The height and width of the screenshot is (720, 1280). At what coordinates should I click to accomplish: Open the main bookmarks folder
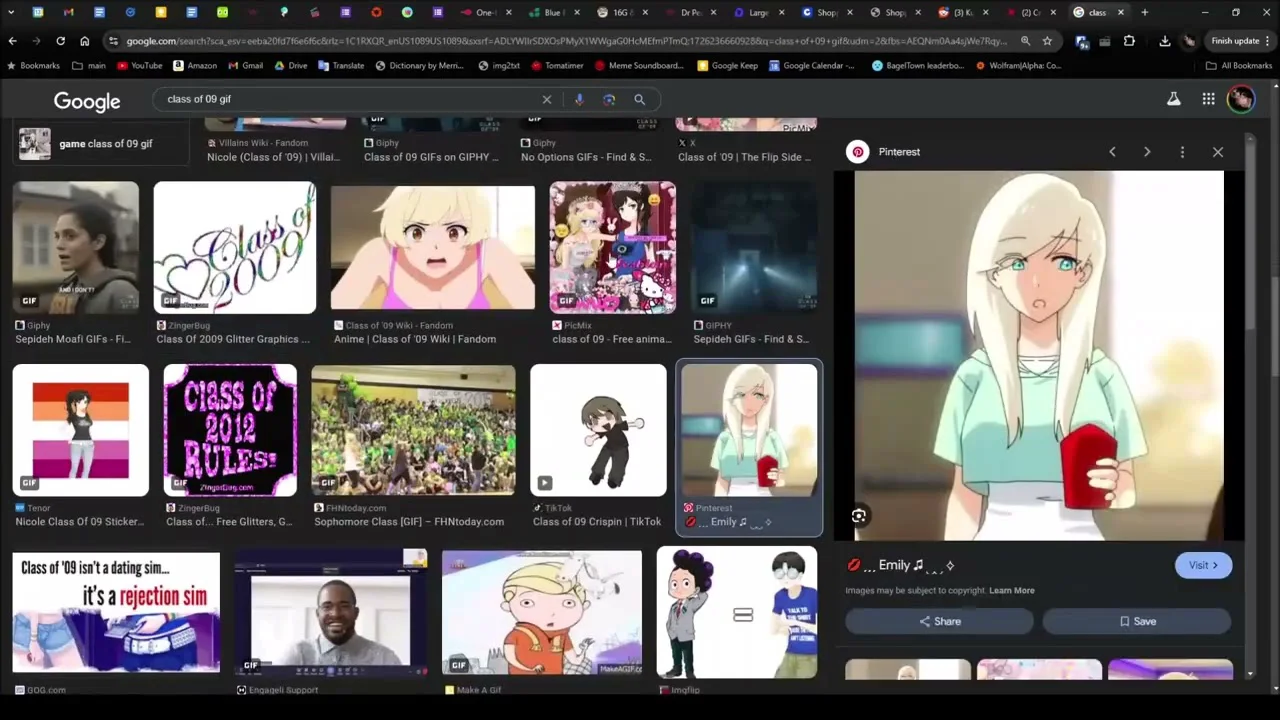coord(89,65)
